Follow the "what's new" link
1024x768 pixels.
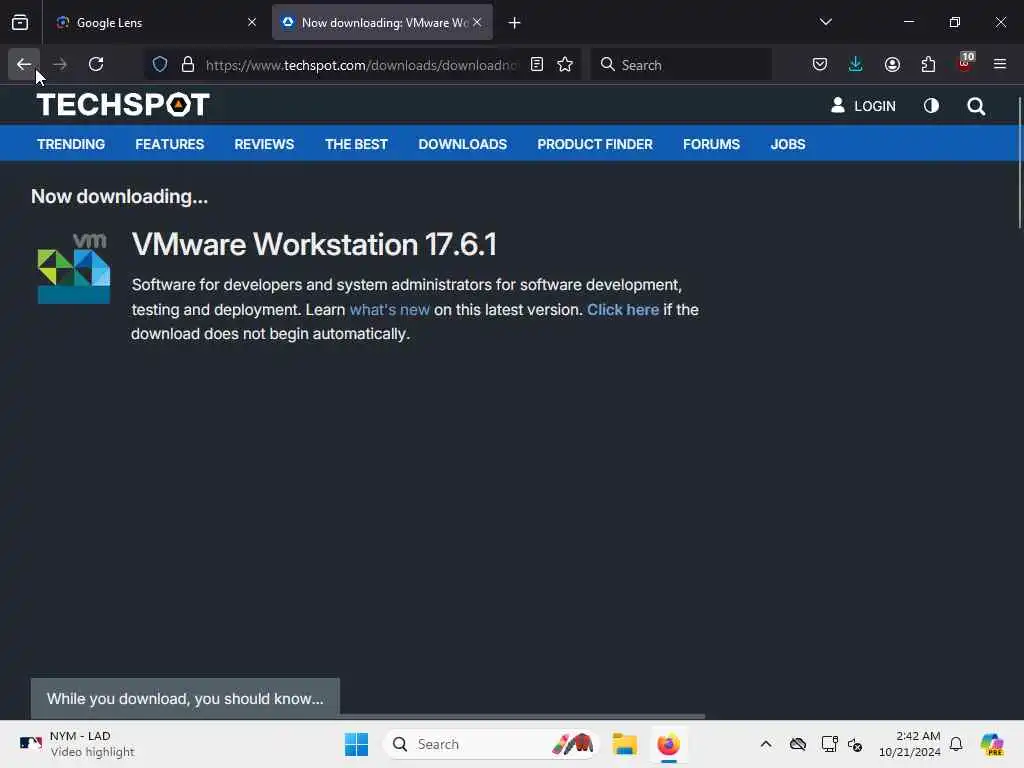[x=389, y=310]
